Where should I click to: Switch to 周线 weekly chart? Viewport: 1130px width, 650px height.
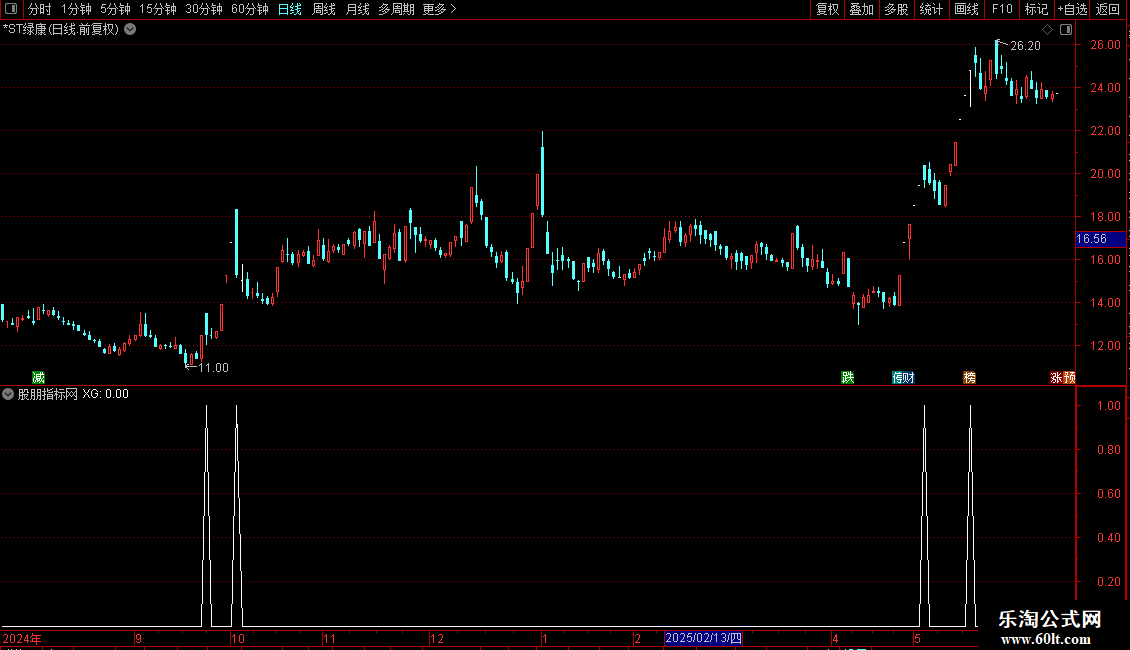point(324,9)
